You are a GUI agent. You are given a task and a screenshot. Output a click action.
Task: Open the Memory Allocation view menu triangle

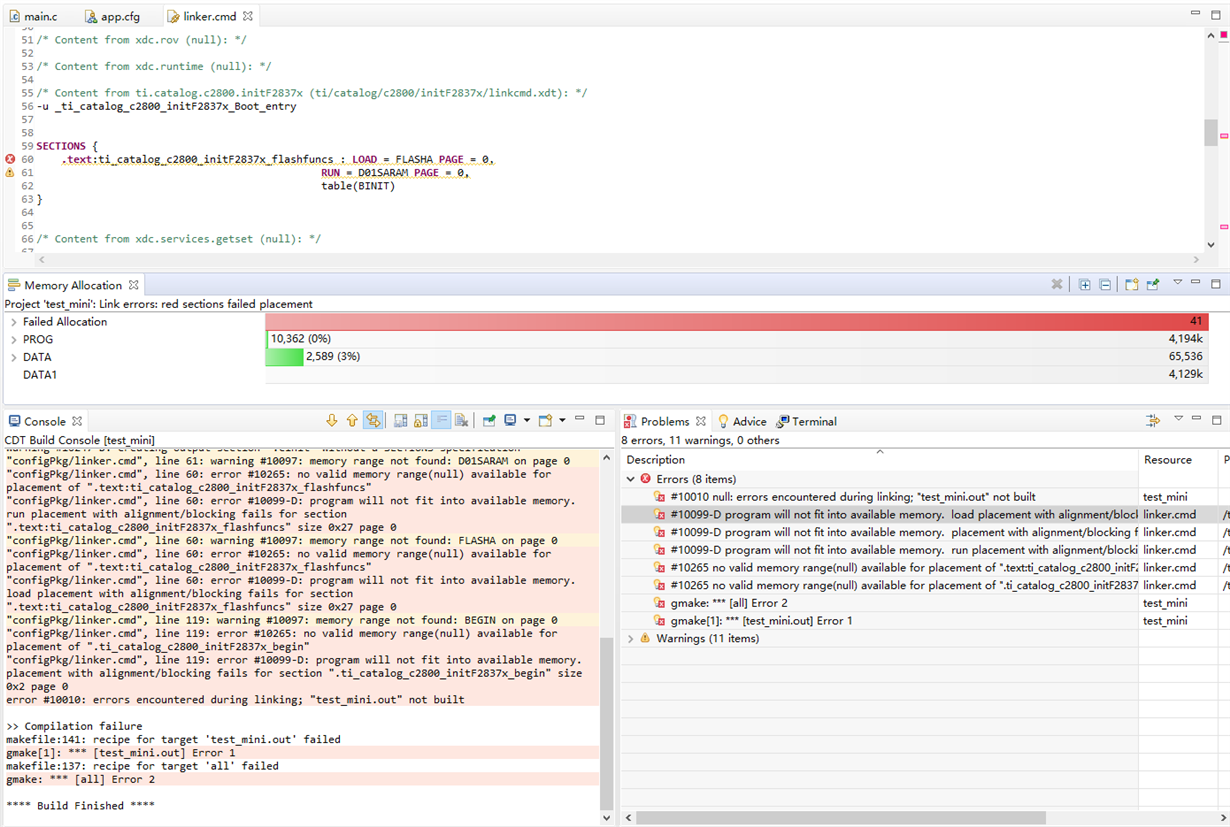[x=1178, y=283]
